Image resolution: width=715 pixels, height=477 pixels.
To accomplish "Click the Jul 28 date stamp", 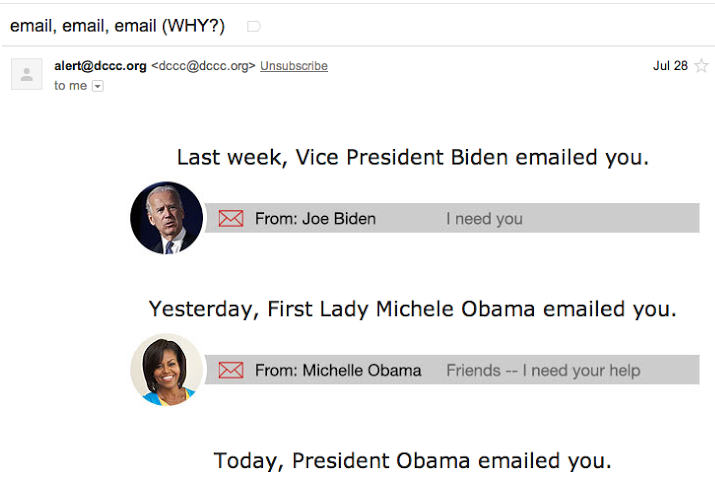I will point(670,66).
